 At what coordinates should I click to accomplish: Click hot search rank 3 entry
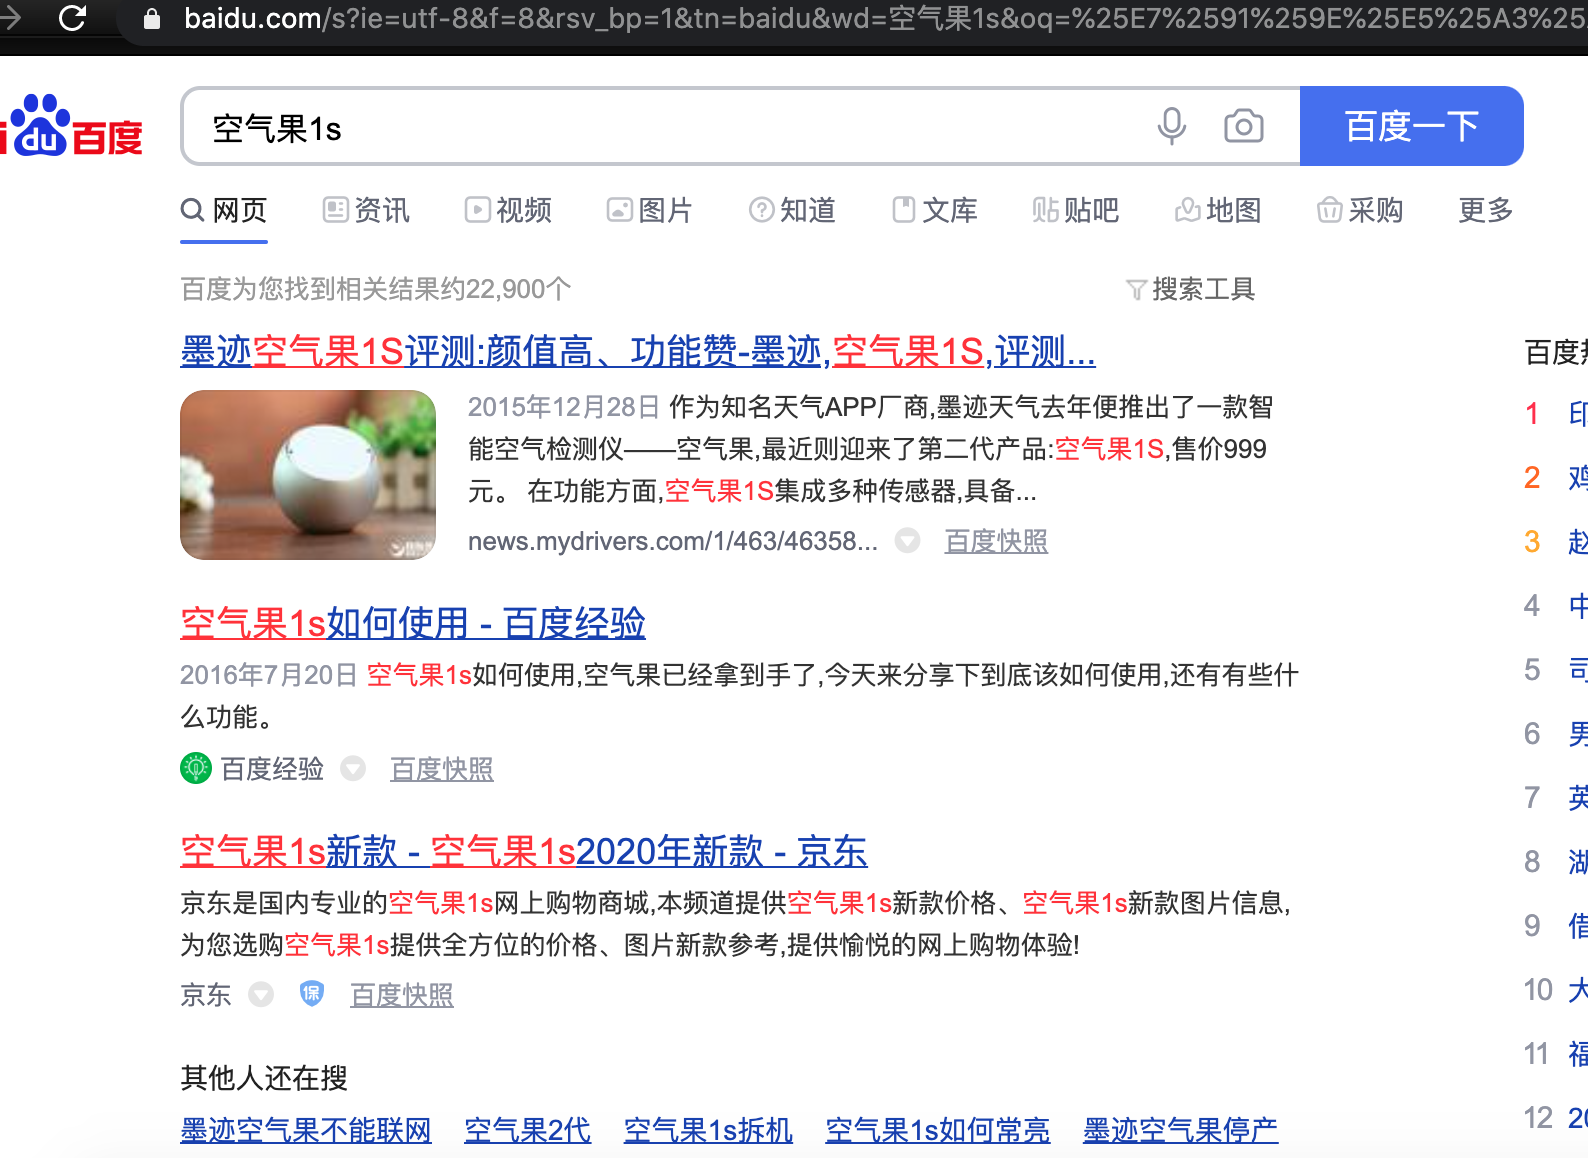(1578, 541)
